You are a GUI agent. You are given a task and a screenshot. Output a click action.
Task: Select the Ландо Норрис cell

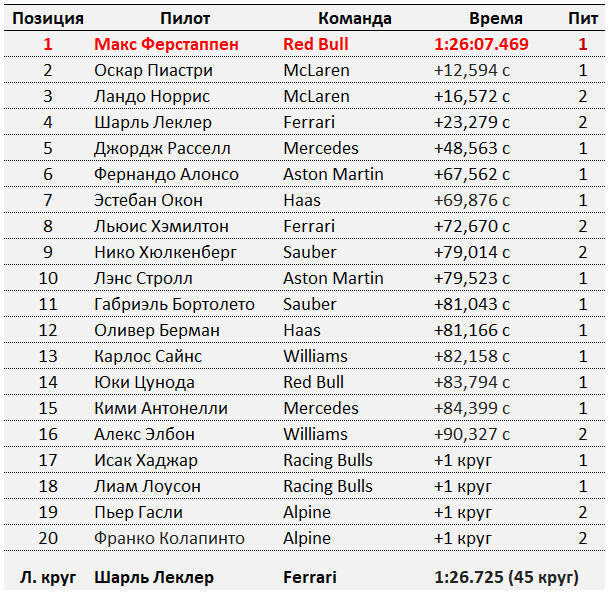pos(152,96)
